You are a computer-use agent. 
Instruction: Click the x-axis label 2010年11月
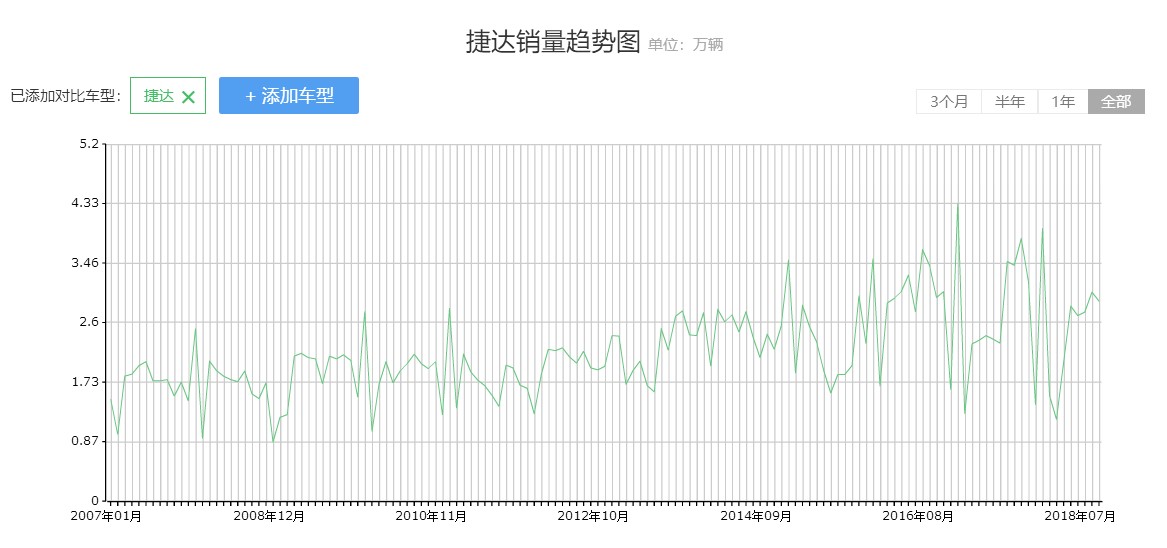tap(431, 516)
